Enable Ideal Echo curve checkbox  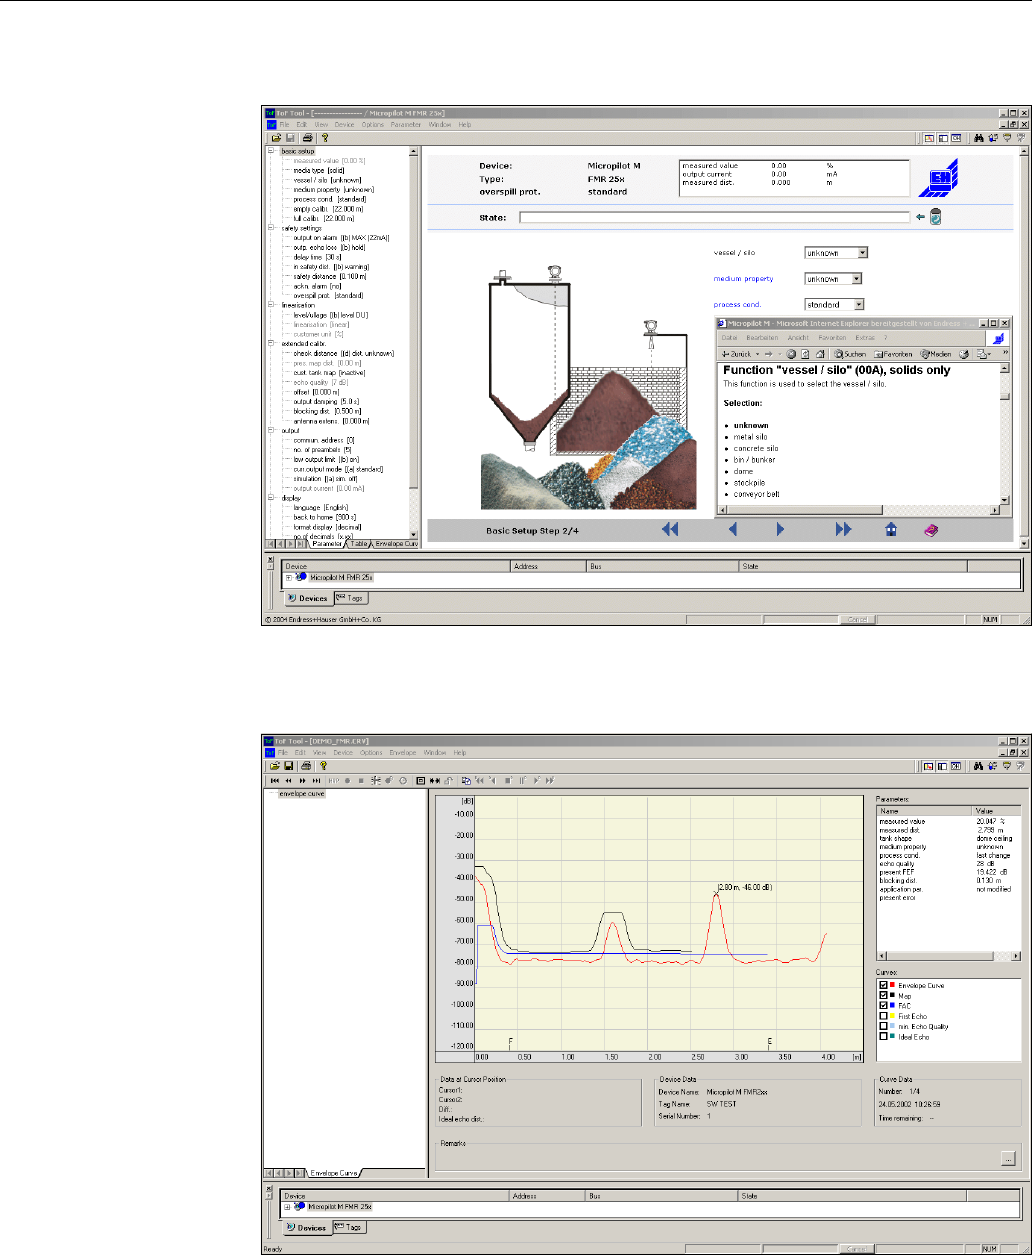point(882,1036)
